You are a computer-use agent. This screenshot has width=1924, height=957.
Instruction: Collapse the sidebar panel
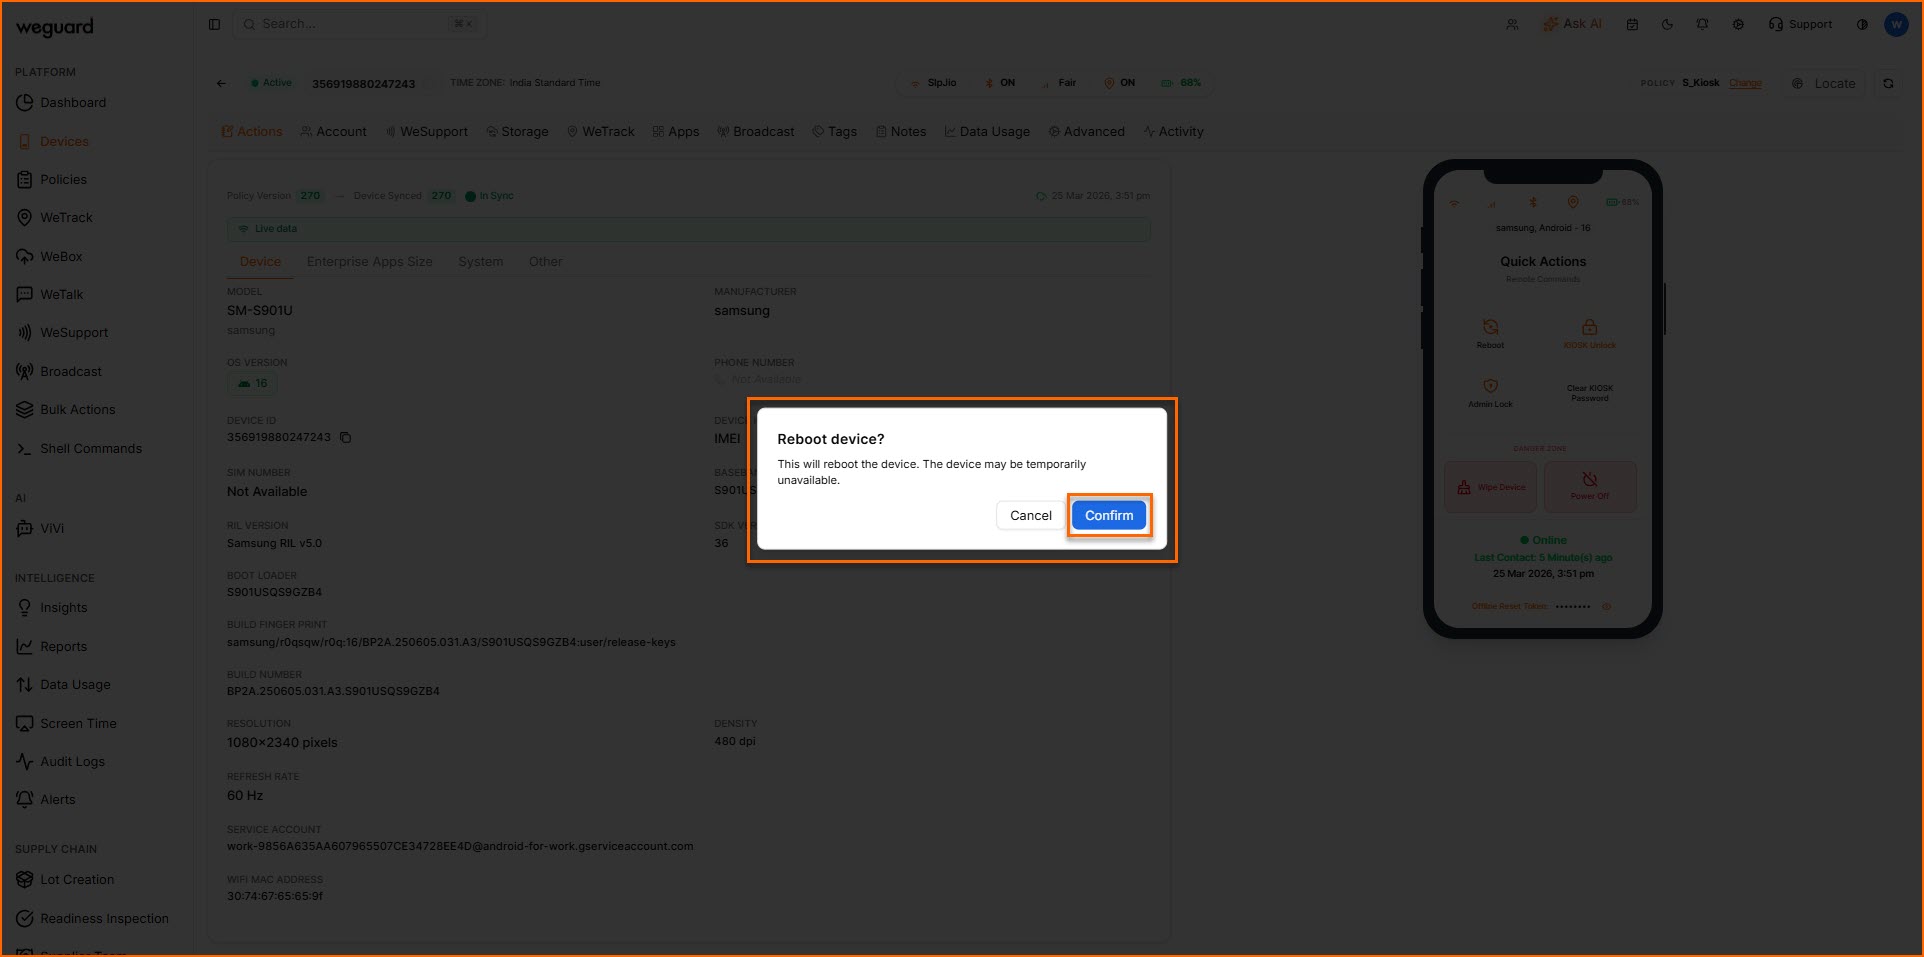(x=214, y=25)
